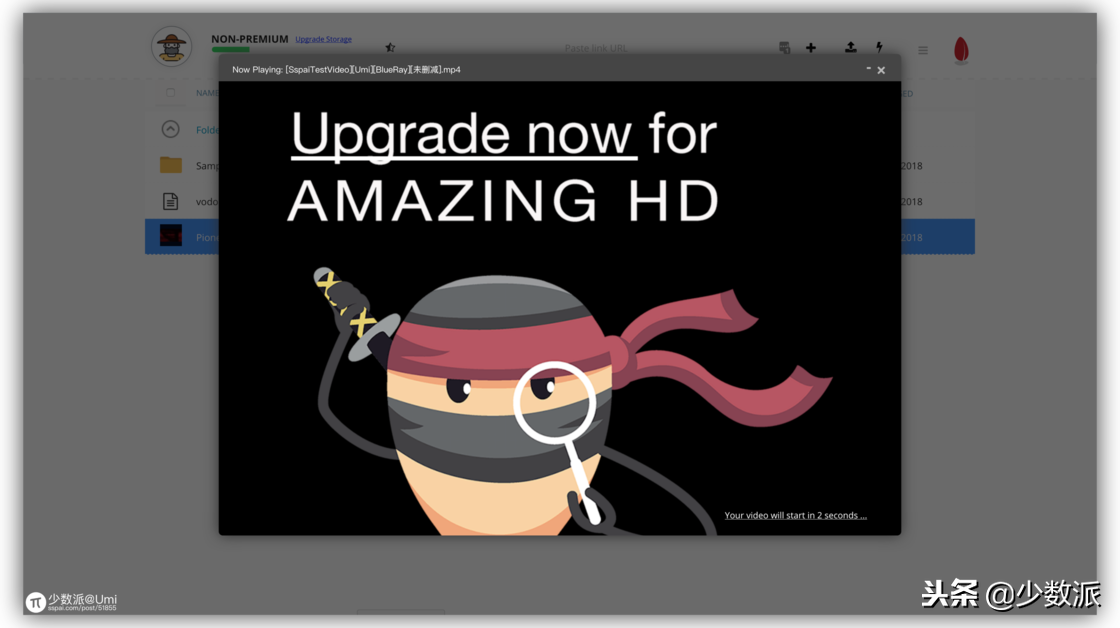
Task: Follow the Upgrade Storage link
Action: click(324, 39)
